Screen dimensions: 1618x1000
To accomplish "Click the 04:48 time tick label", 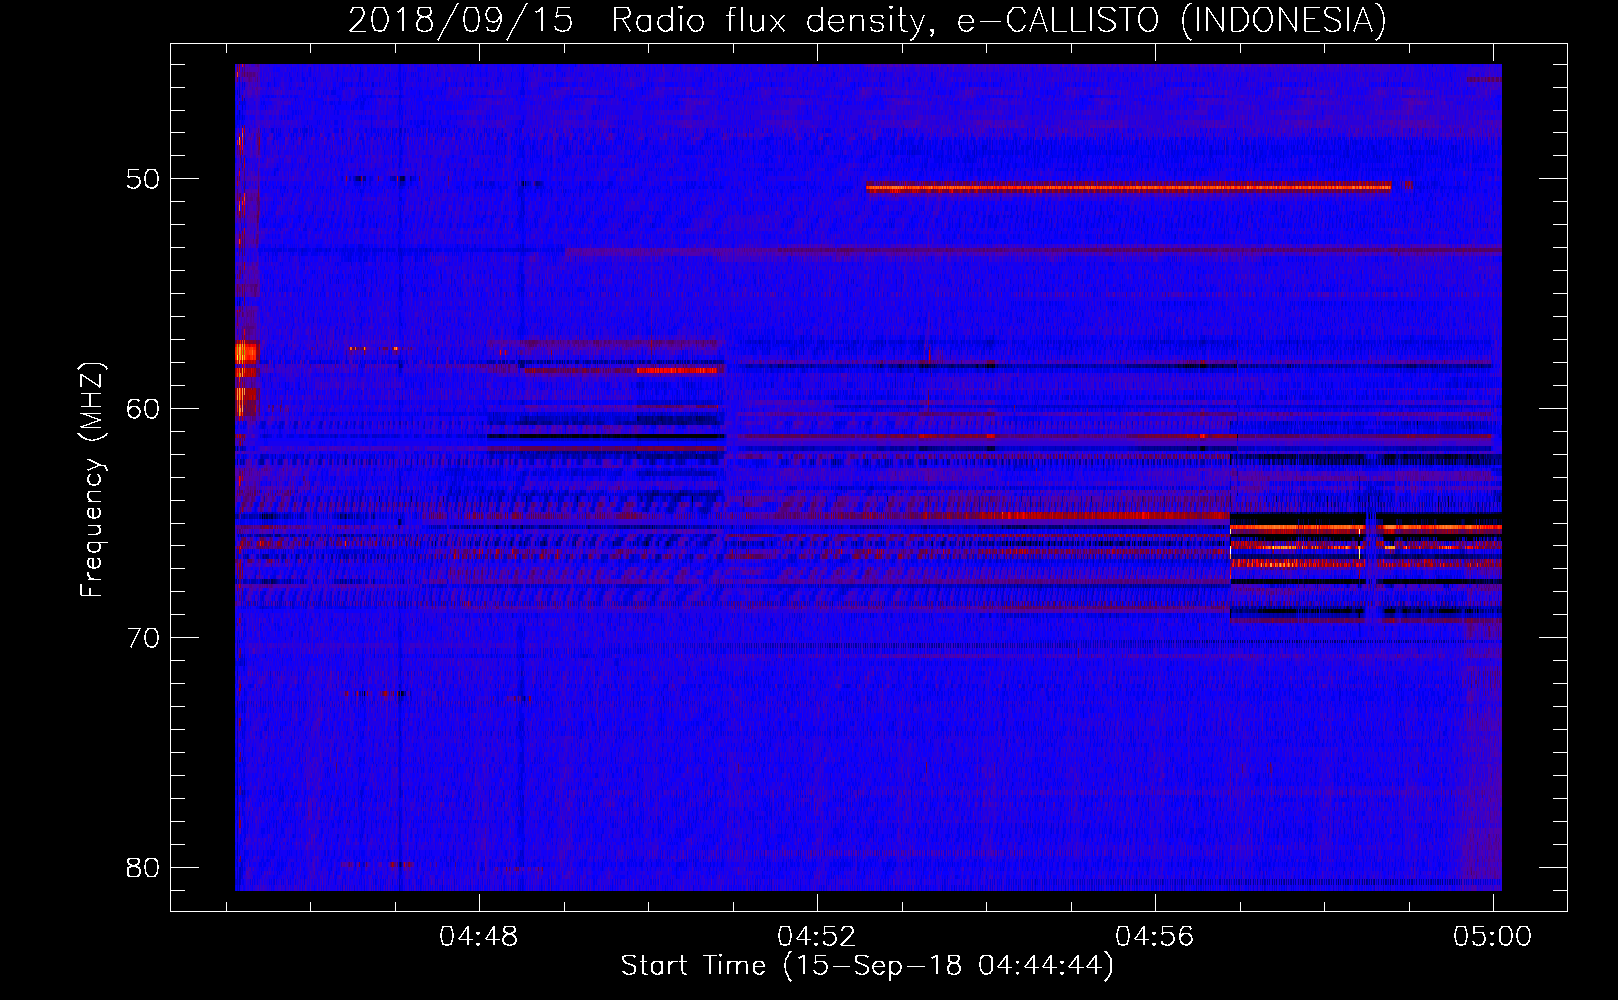I will [479, 936].
